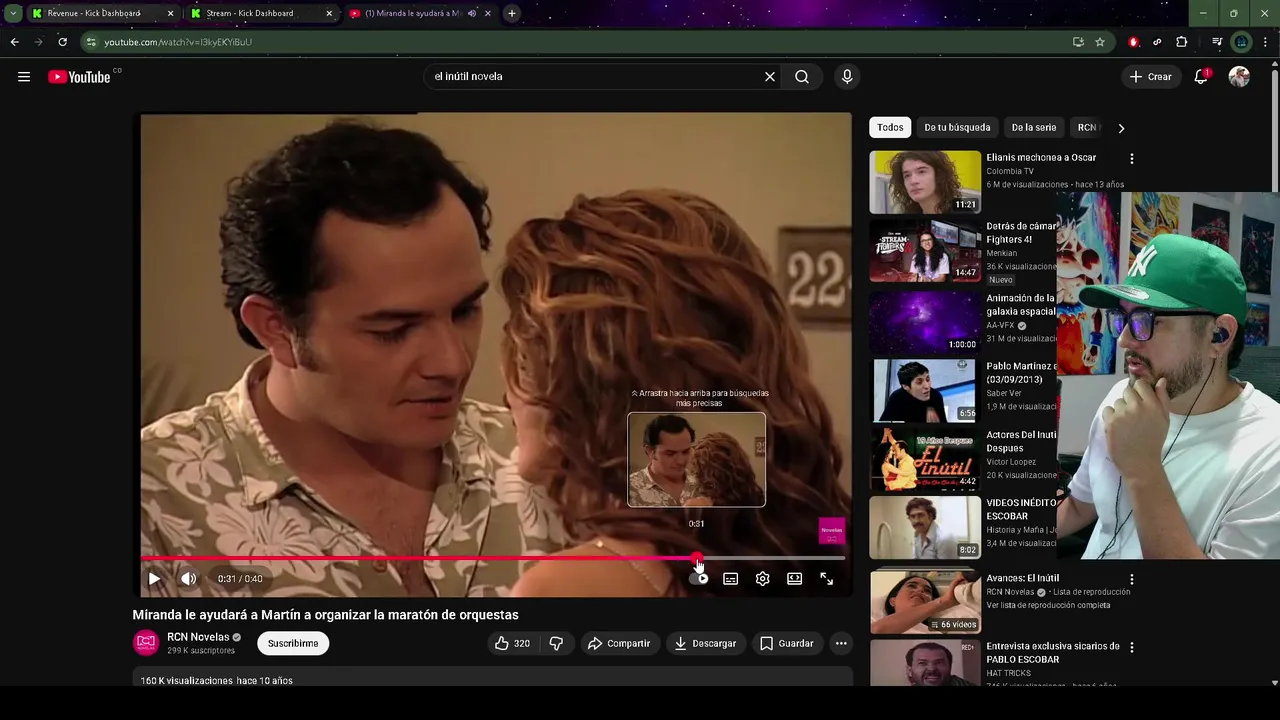Bookmark this page with the star
This screenshot has width=1280, height=720.
[1100, 42]
